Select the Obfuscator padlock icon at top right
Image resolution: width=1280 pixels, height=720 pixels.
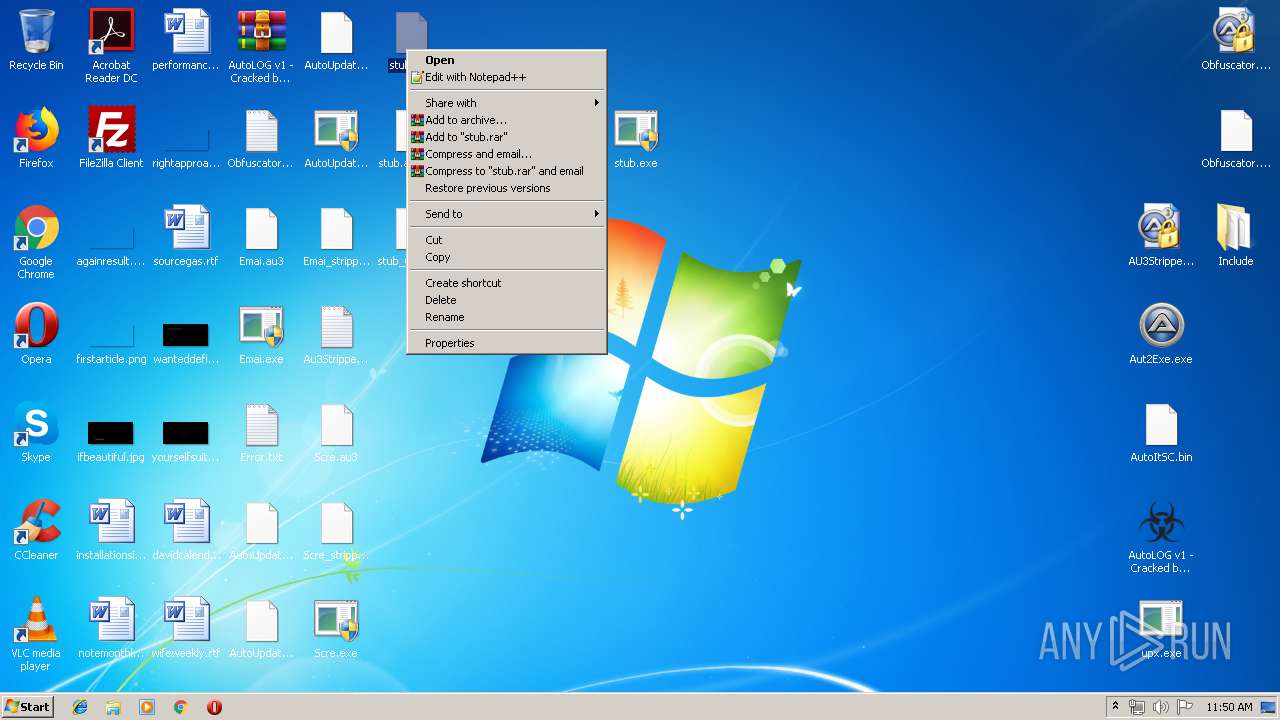(1236, 40)
